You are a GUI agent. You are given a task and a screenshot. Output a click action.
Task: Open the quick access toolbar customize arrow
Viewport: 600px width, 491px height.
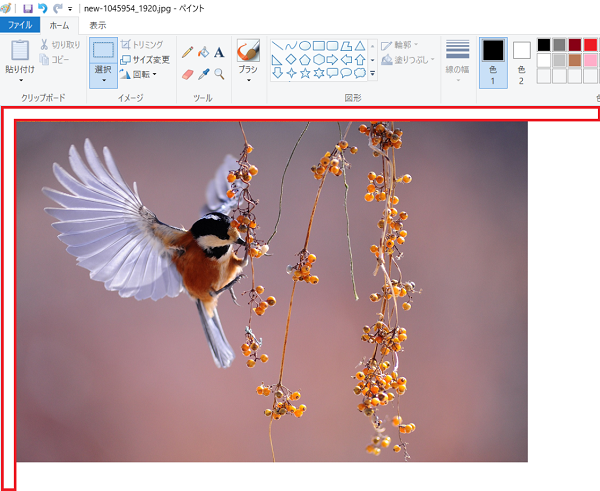click(x=70, y=9)
